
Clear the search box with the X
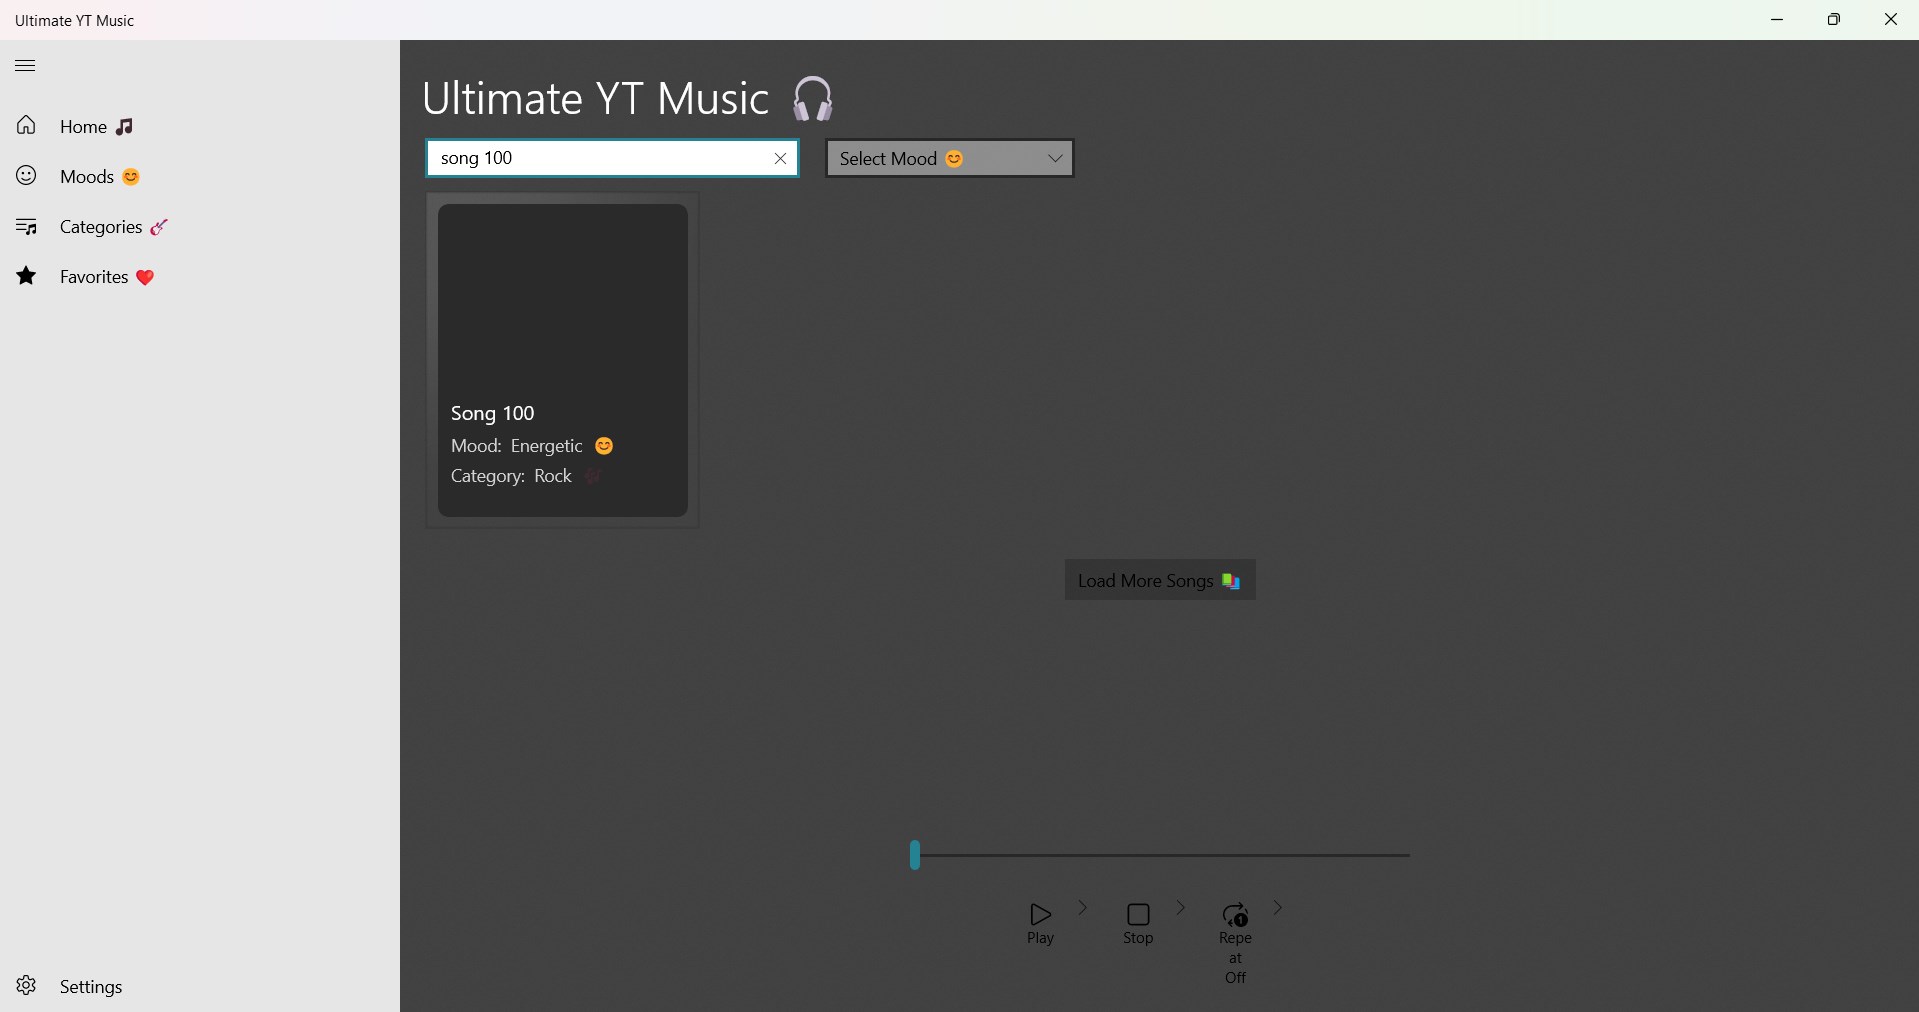click(x=780, y=158)
